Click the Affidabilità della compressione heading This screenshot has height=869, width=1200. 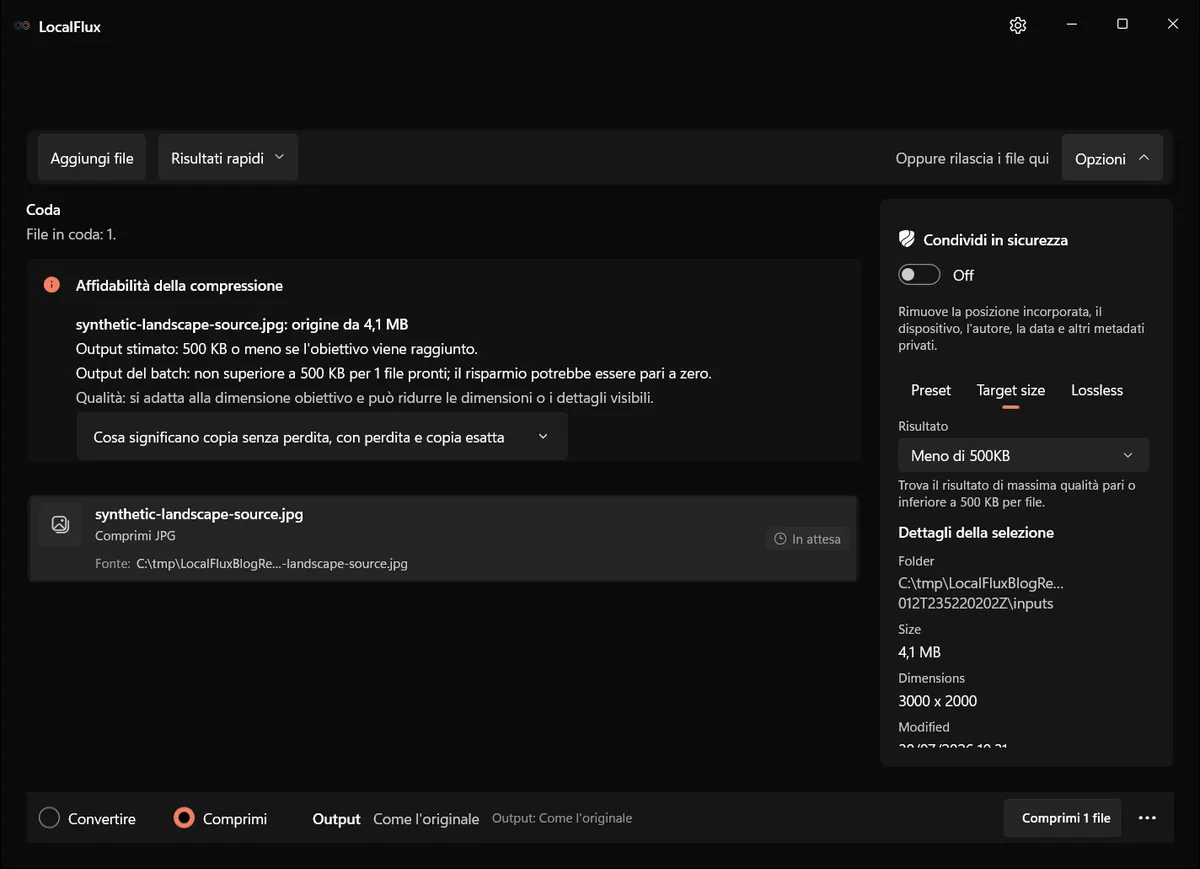[x=179, y=285]
